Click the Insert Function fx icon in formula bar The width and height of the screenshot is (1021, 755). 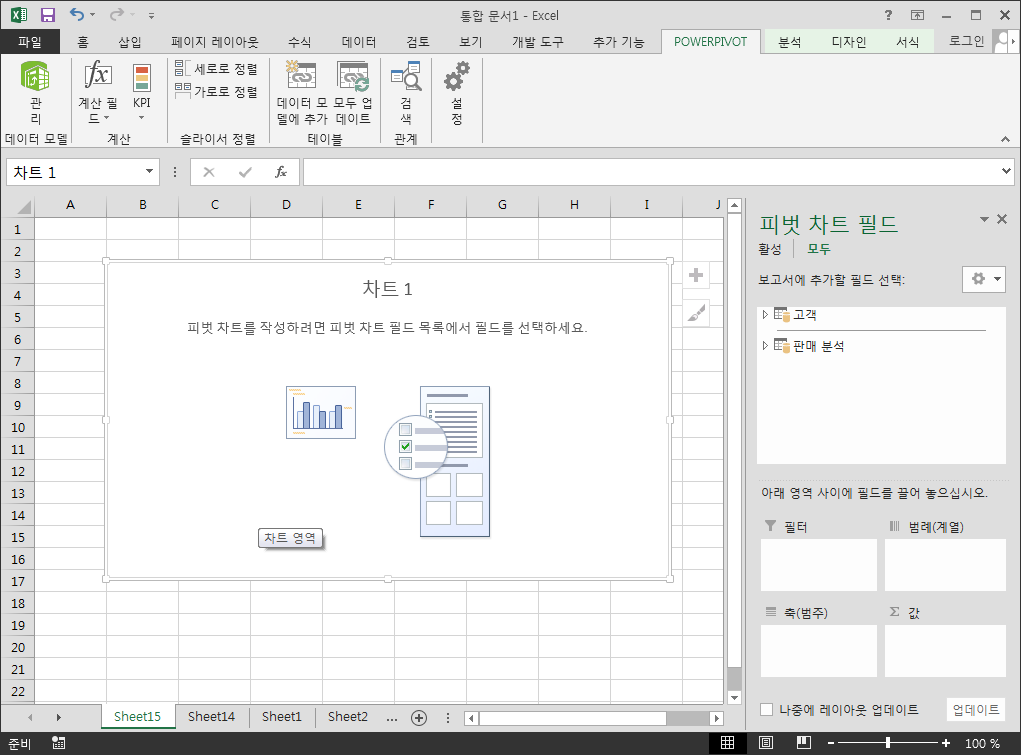tap(281, 172)
